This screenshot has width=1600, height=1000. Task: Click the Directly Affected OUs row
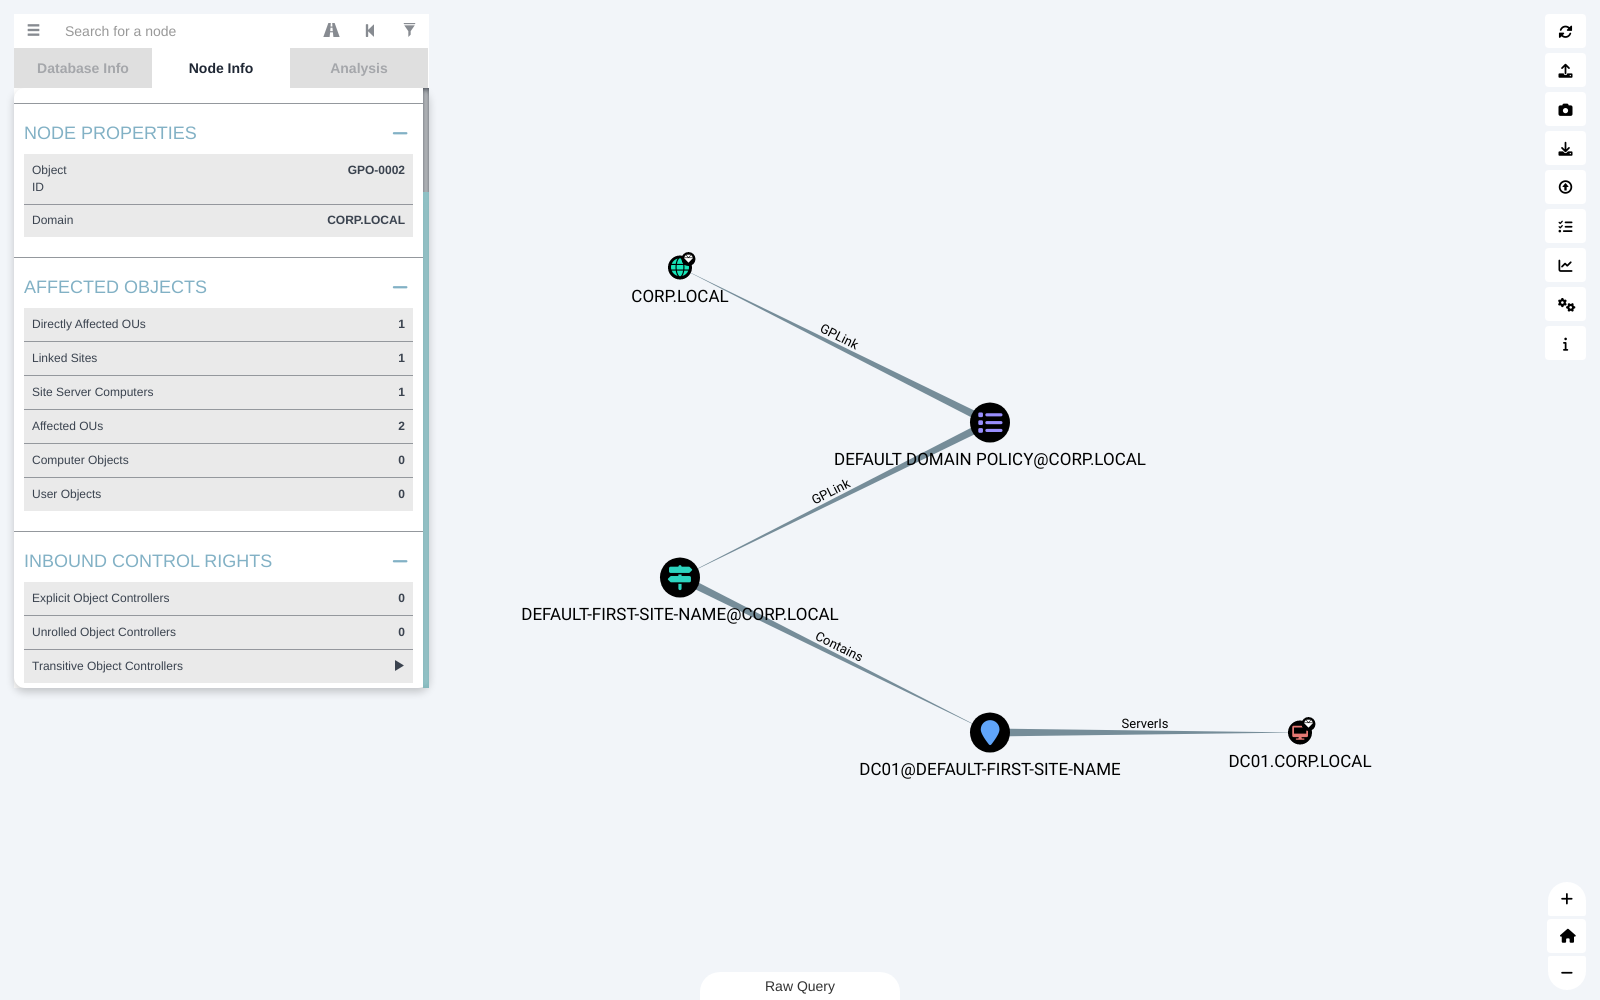[218, 324]
